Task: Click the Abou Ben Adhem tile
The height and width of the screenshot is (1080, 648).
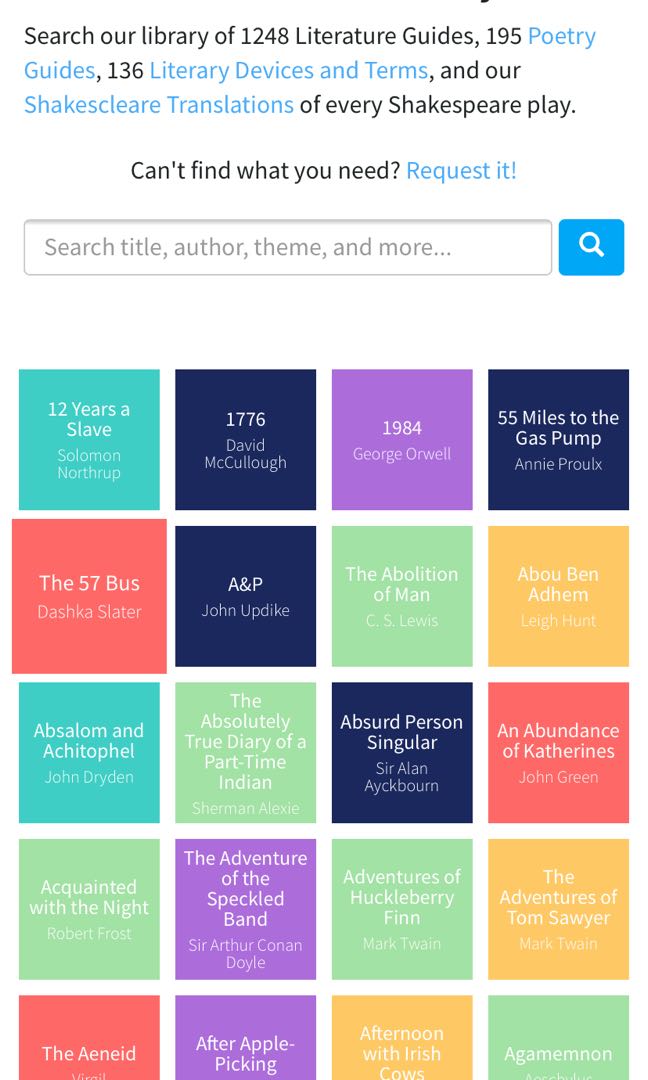Action: (558, 596)
